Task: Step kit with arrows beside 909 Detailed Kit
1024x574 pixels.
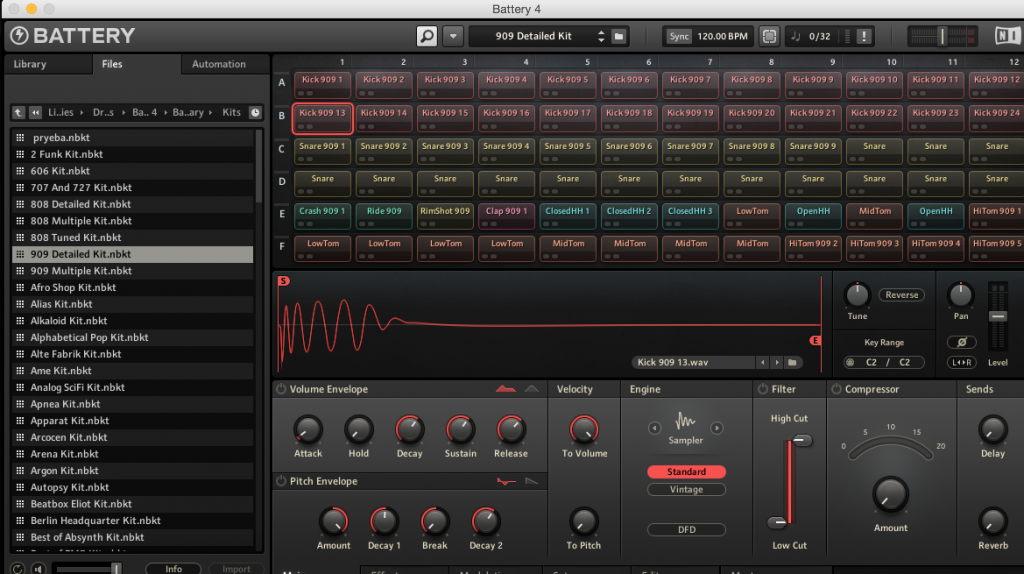Action: 601,36
